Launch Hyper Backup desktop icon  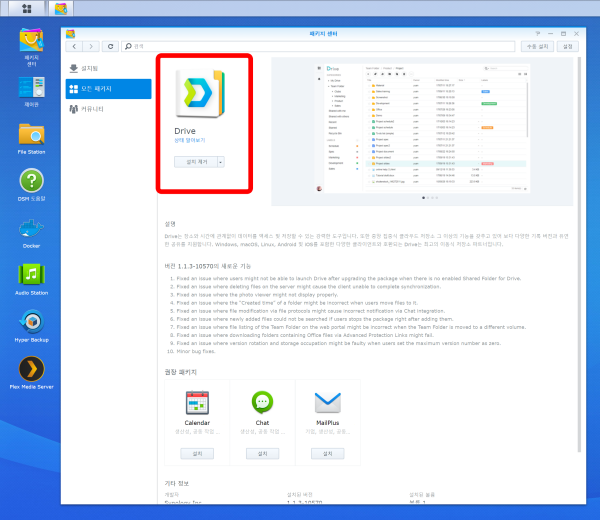pyautogui.click(x=31, y=326)
